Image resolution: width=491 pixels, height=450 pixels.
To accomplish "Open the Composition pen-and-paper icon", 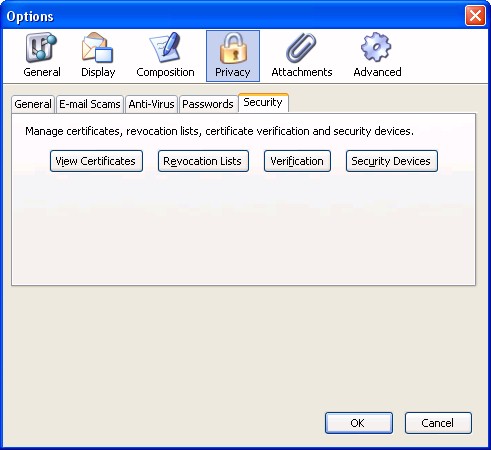I will (x=165, y=48).
